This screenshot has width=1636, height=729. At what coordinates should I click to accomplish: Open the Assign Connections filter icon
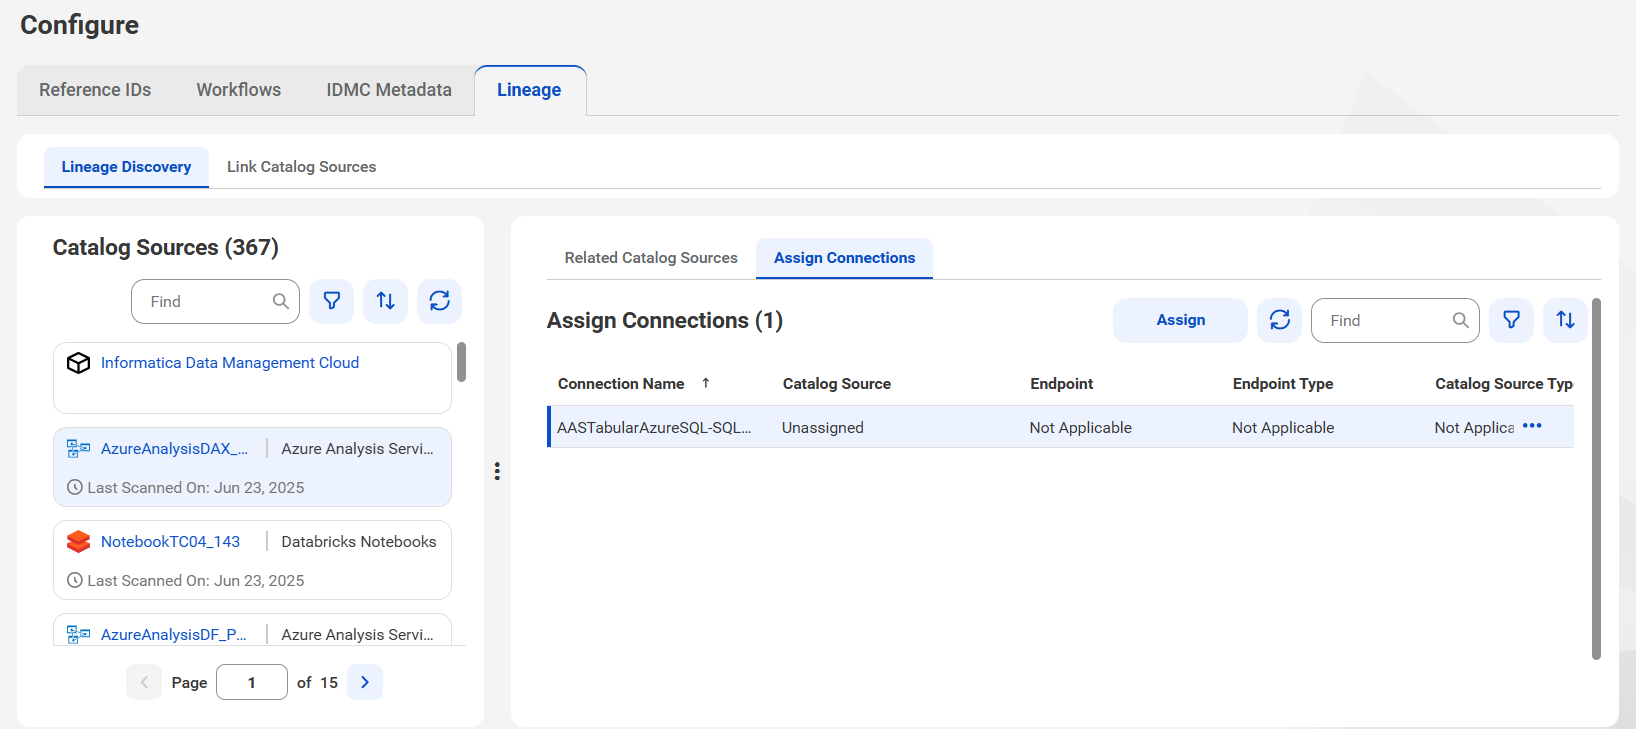click(x=1512, y=320)
